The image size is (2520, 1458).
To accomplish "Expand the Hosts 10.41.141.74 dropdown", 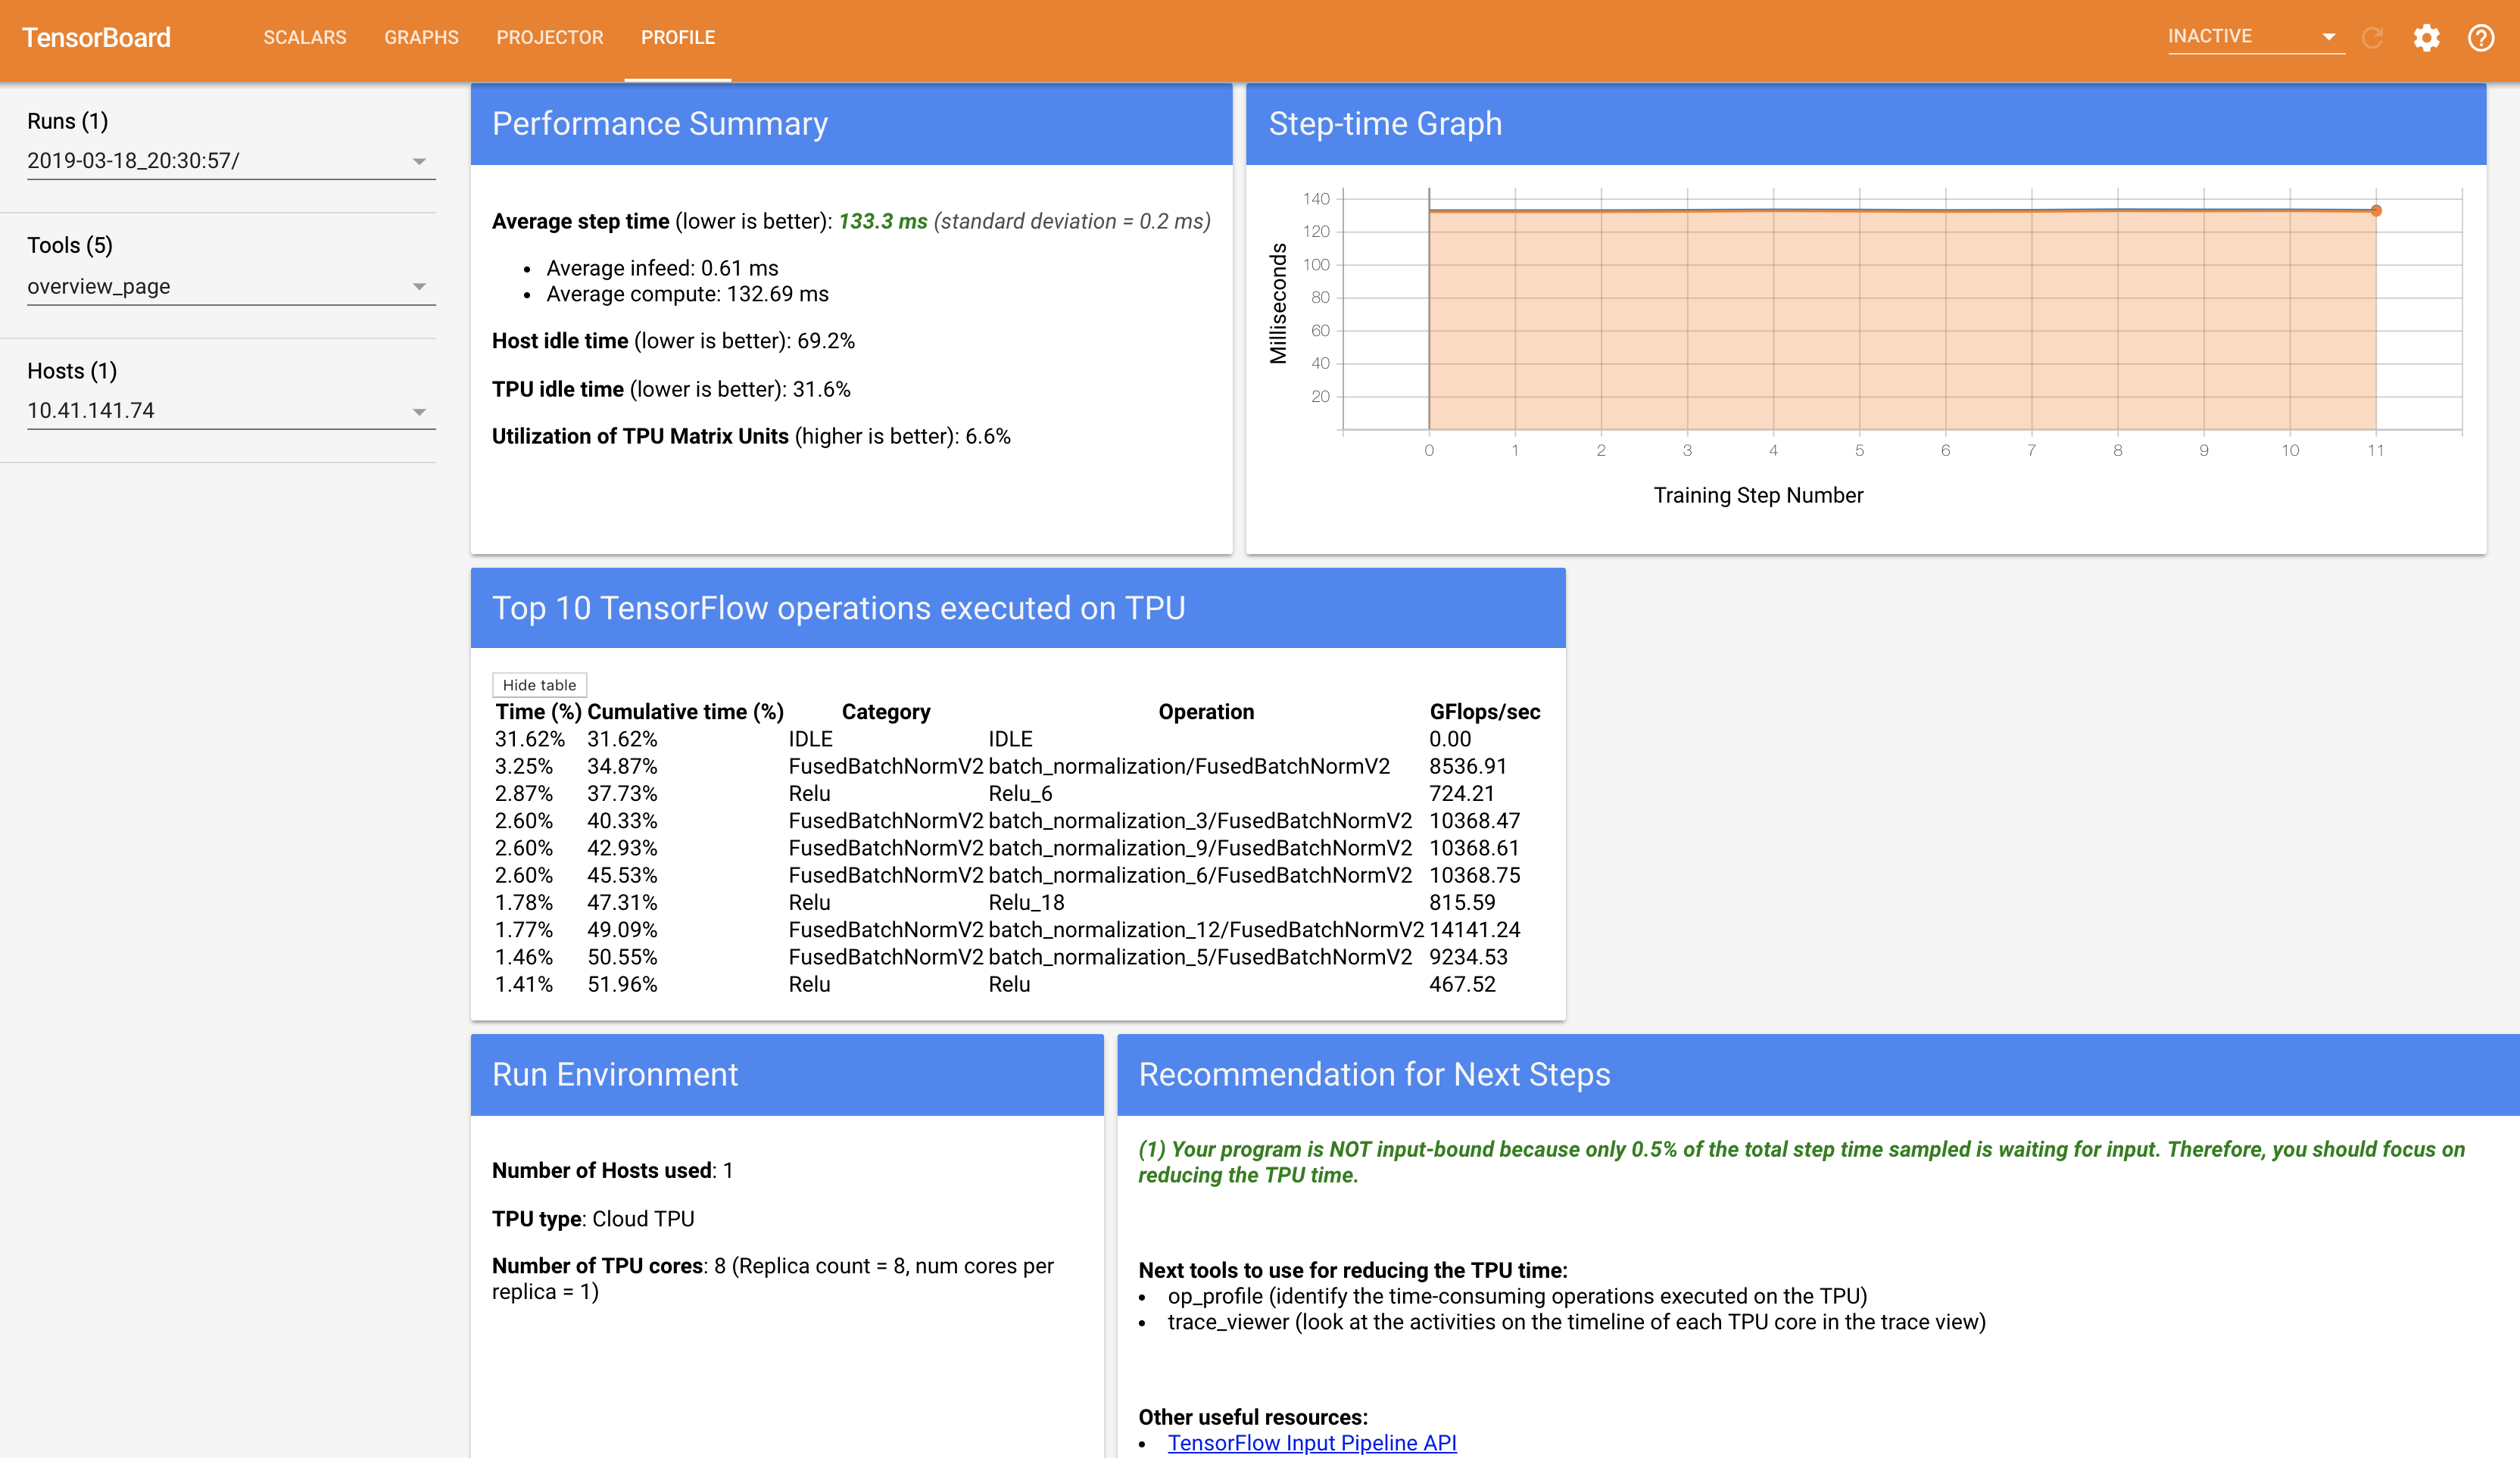I will point(230,411).
